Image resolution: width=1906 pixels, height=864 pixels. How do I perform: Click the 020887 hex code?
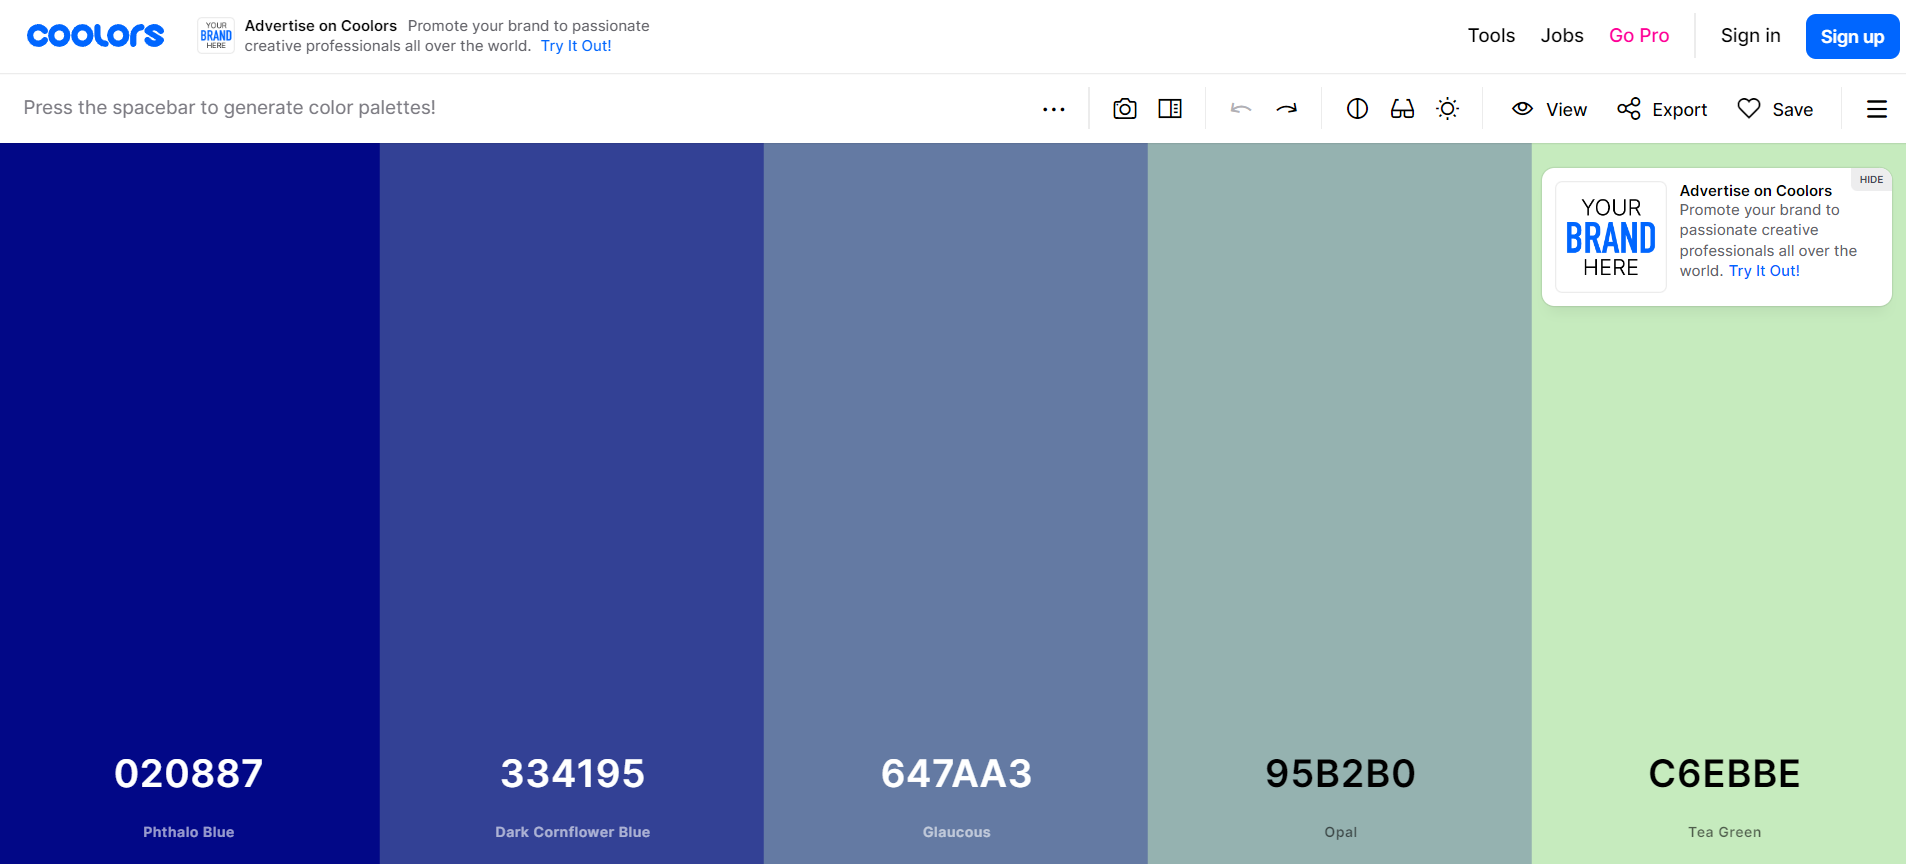click(x=189, y=774)
